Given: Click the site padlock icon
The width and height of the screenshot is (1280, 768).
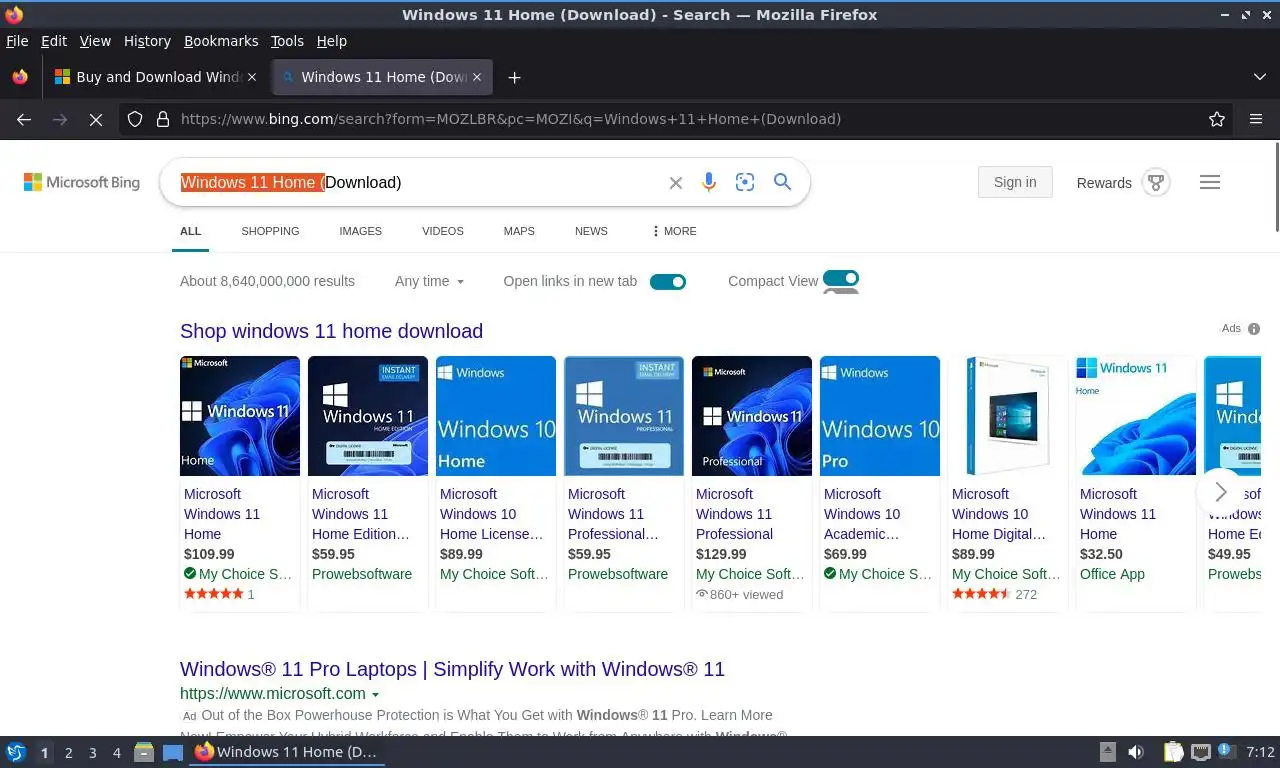Looking at the screenshot, I should [x=163, y=119].
